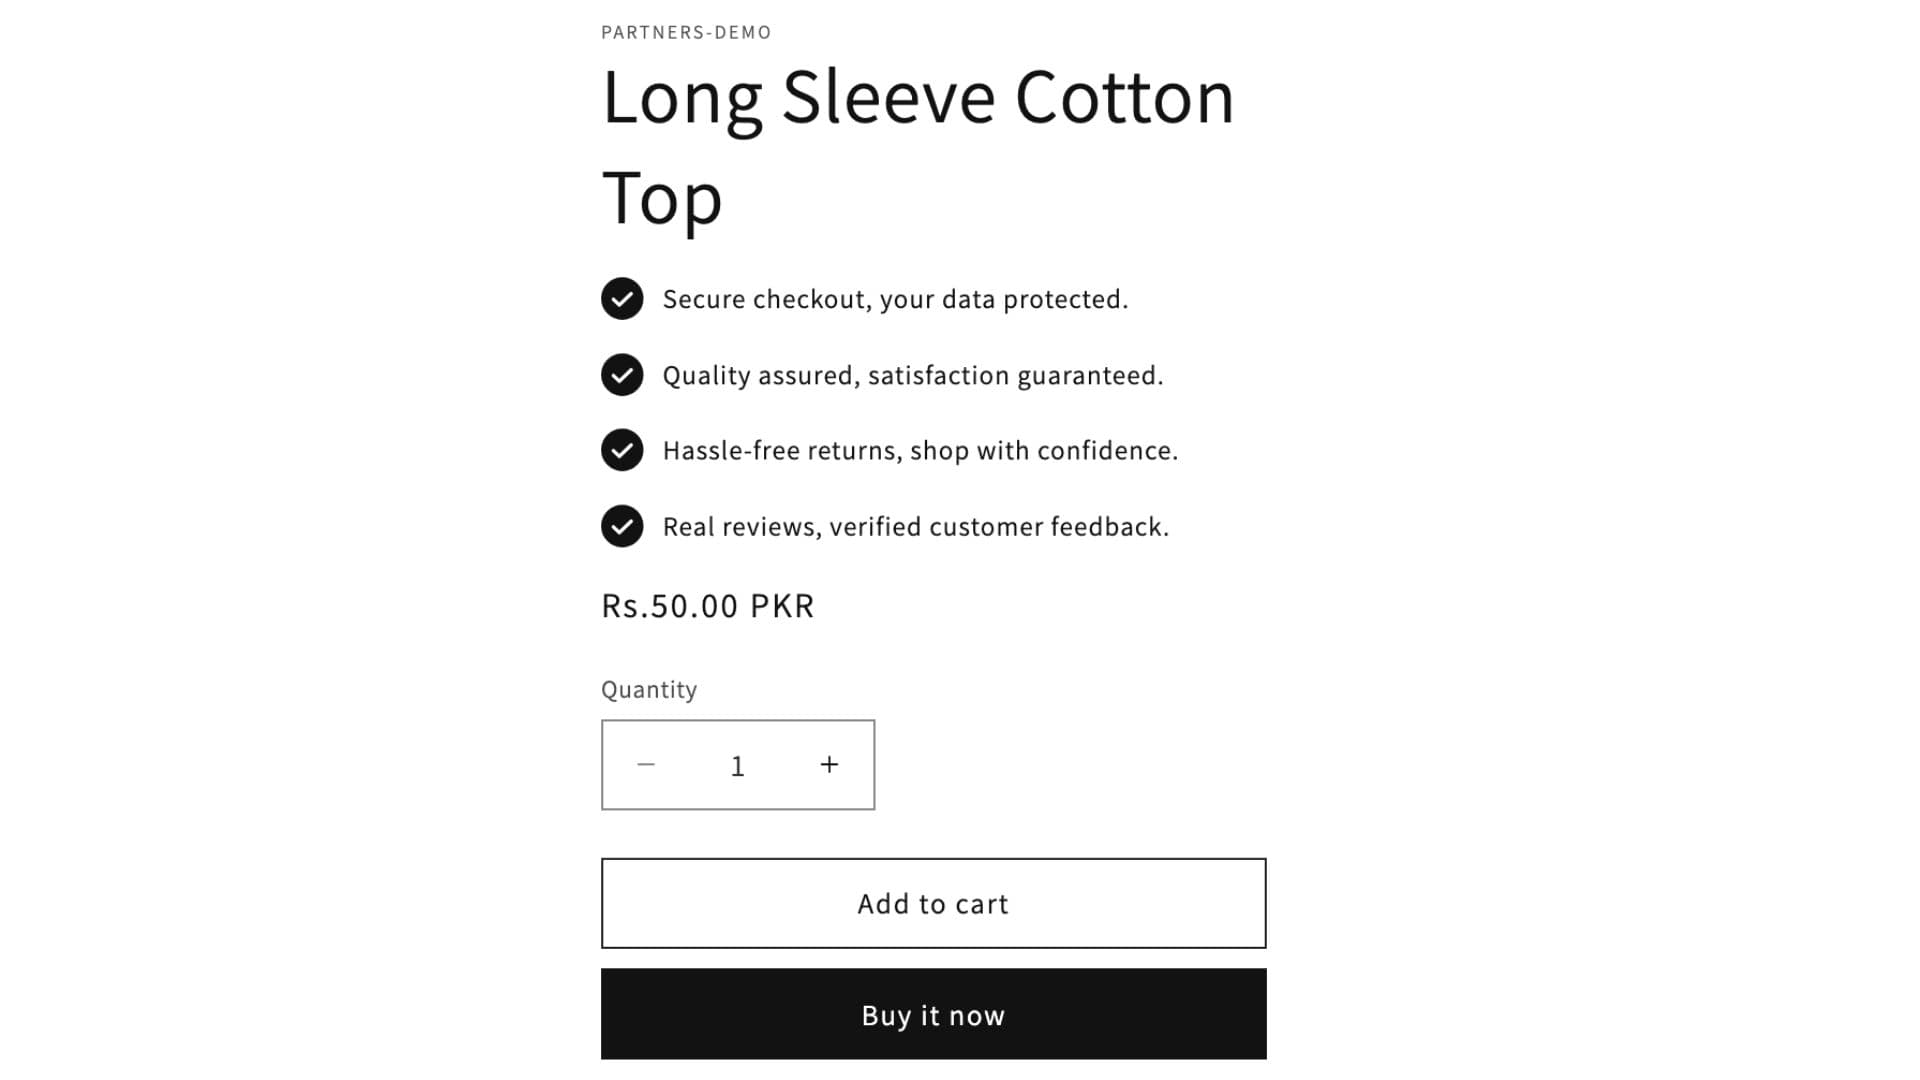Select the quantity number field
This screenshot has width=1920, height=1080.
click(x=738, y=764)
